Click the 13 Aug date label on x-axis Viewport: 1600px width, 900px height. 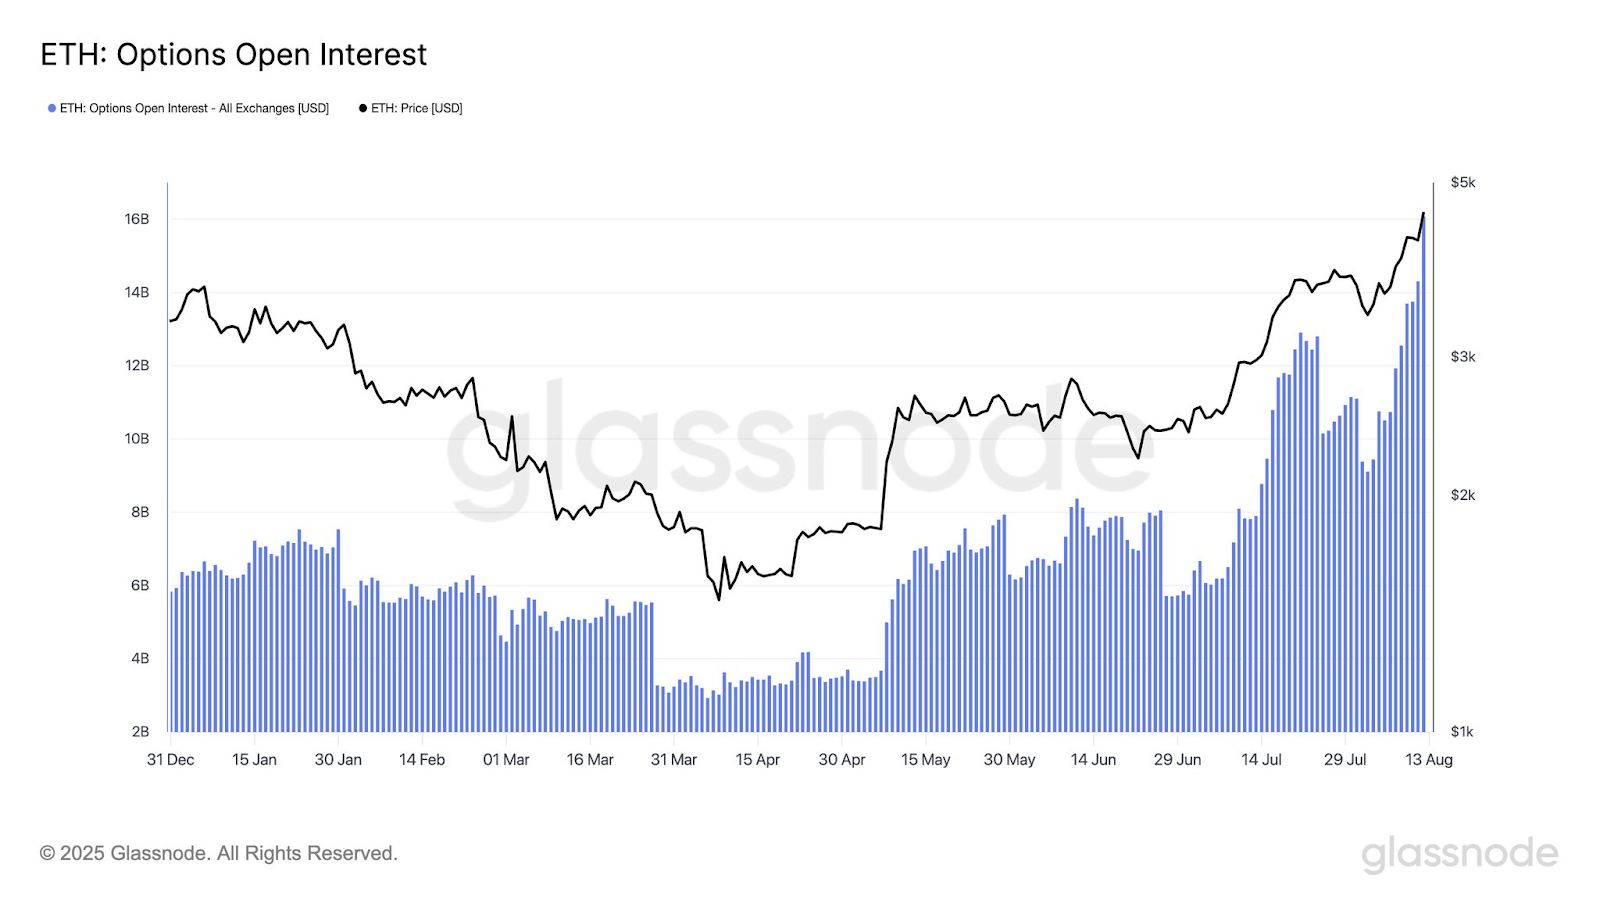click(1428, 760)
